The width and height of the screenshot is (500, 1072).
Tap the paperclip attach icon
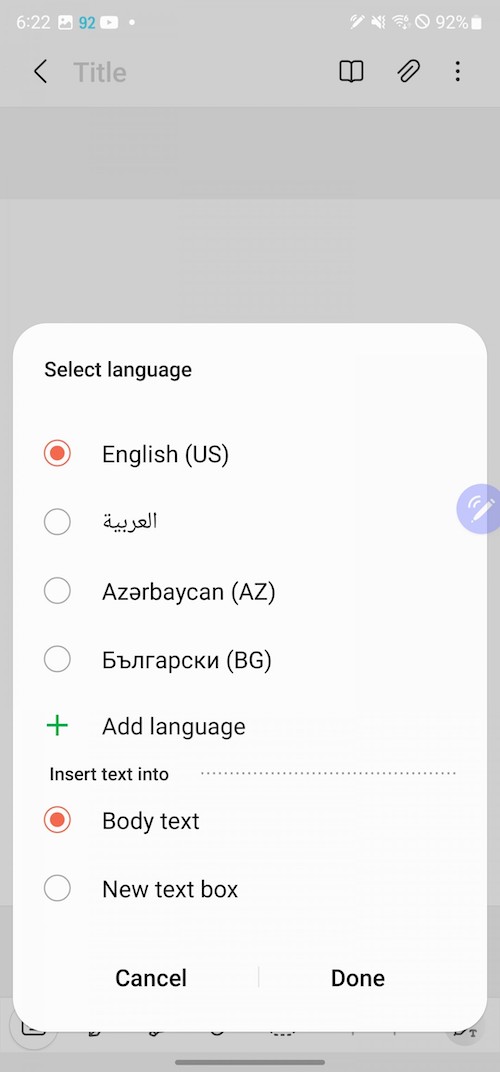pos(408,72)
